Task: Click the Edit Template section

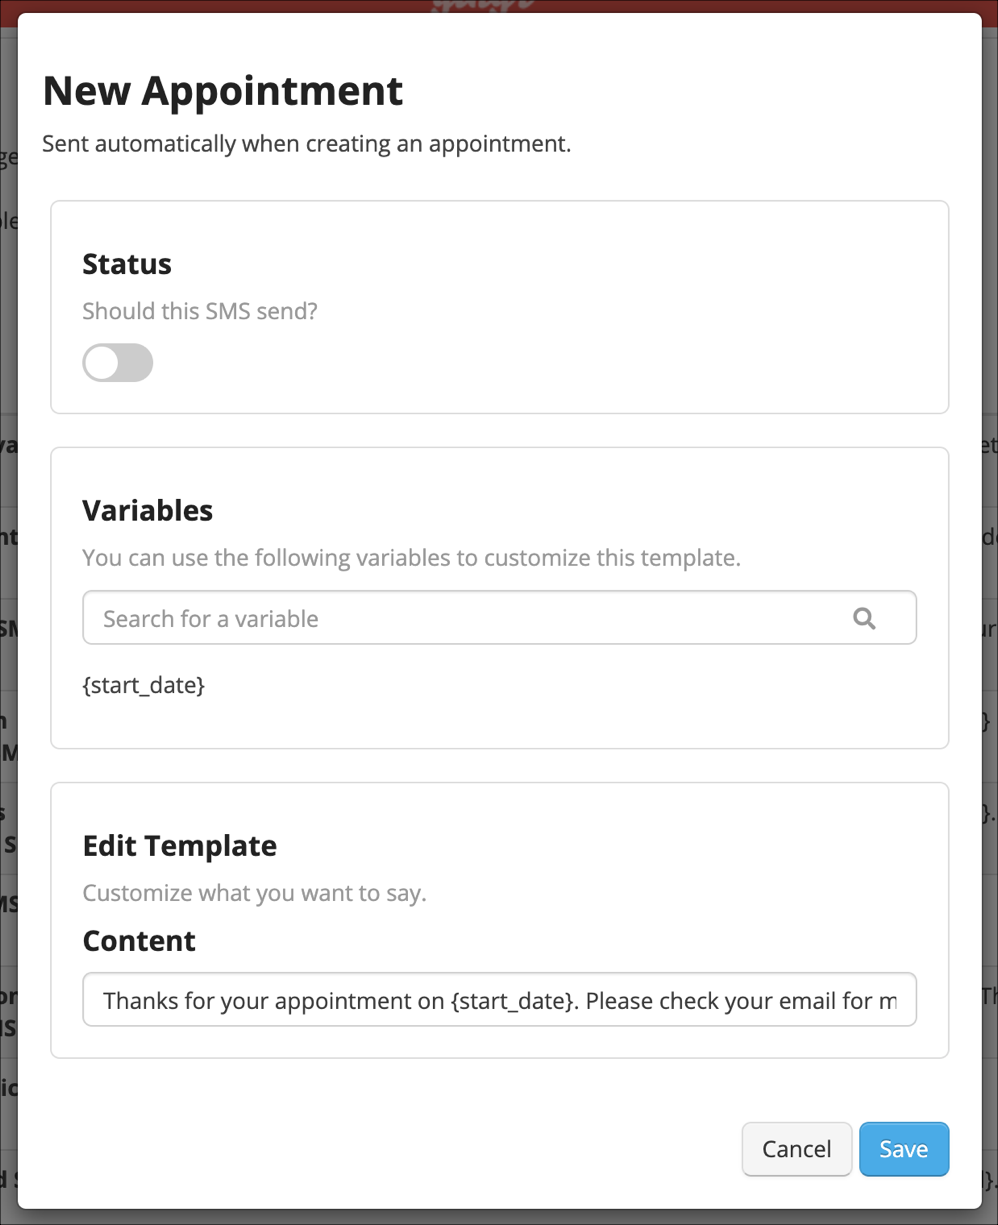Action: point(179,846)
